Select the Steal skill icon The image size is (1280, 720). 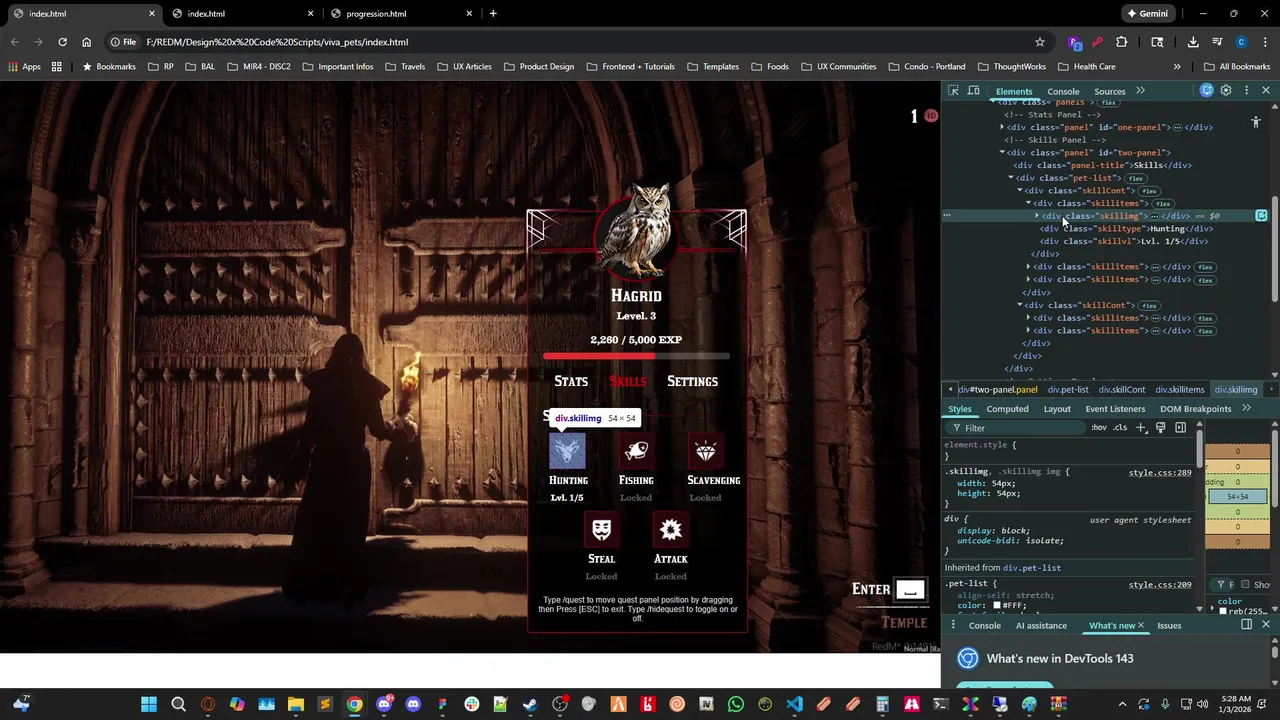pos(601,530)
